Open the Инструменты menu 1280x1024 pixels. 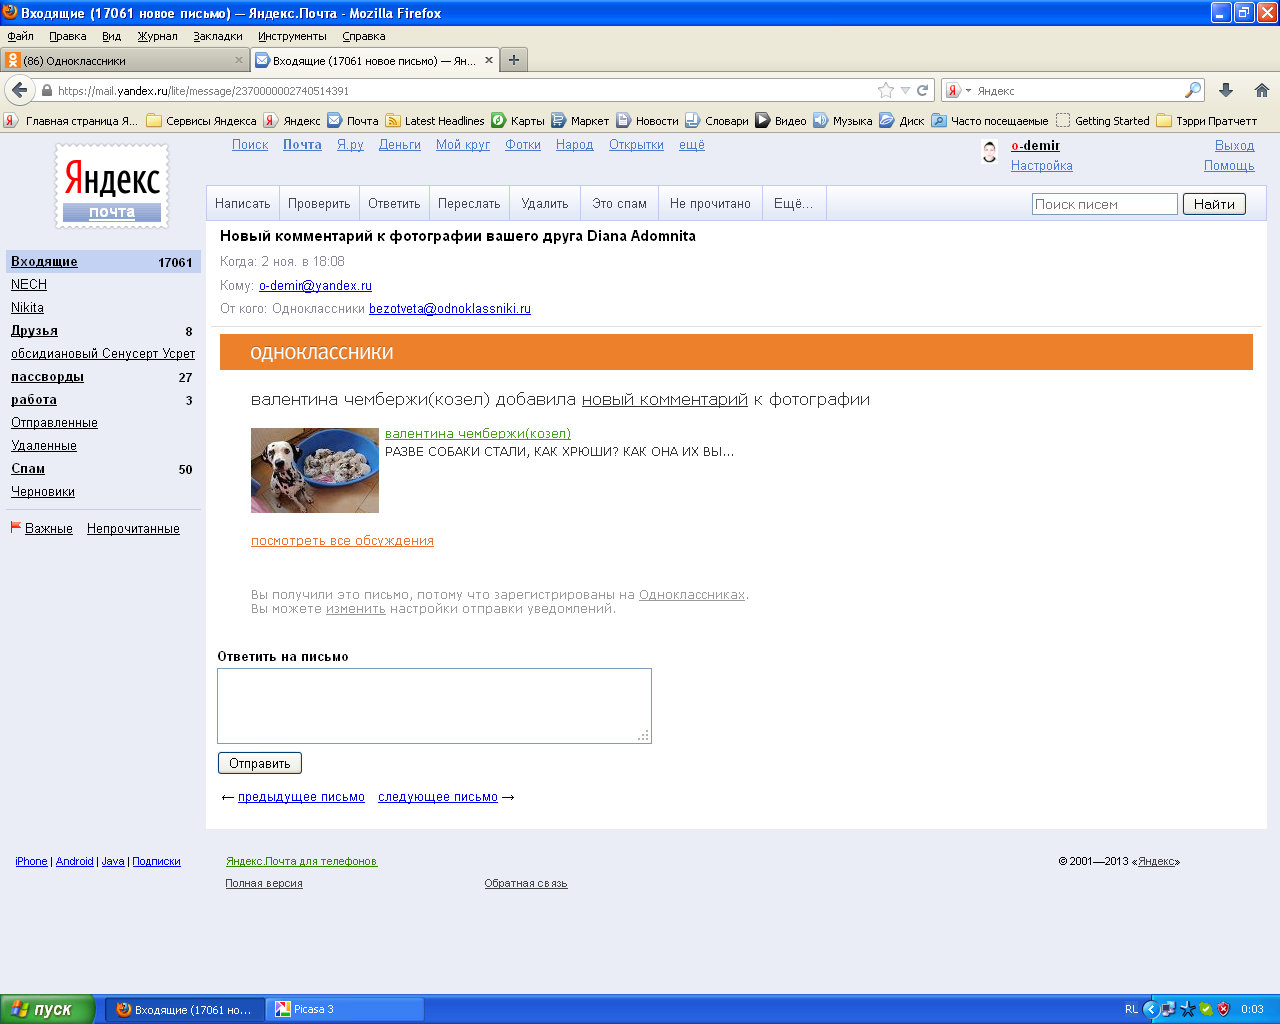tap(292, 36)
